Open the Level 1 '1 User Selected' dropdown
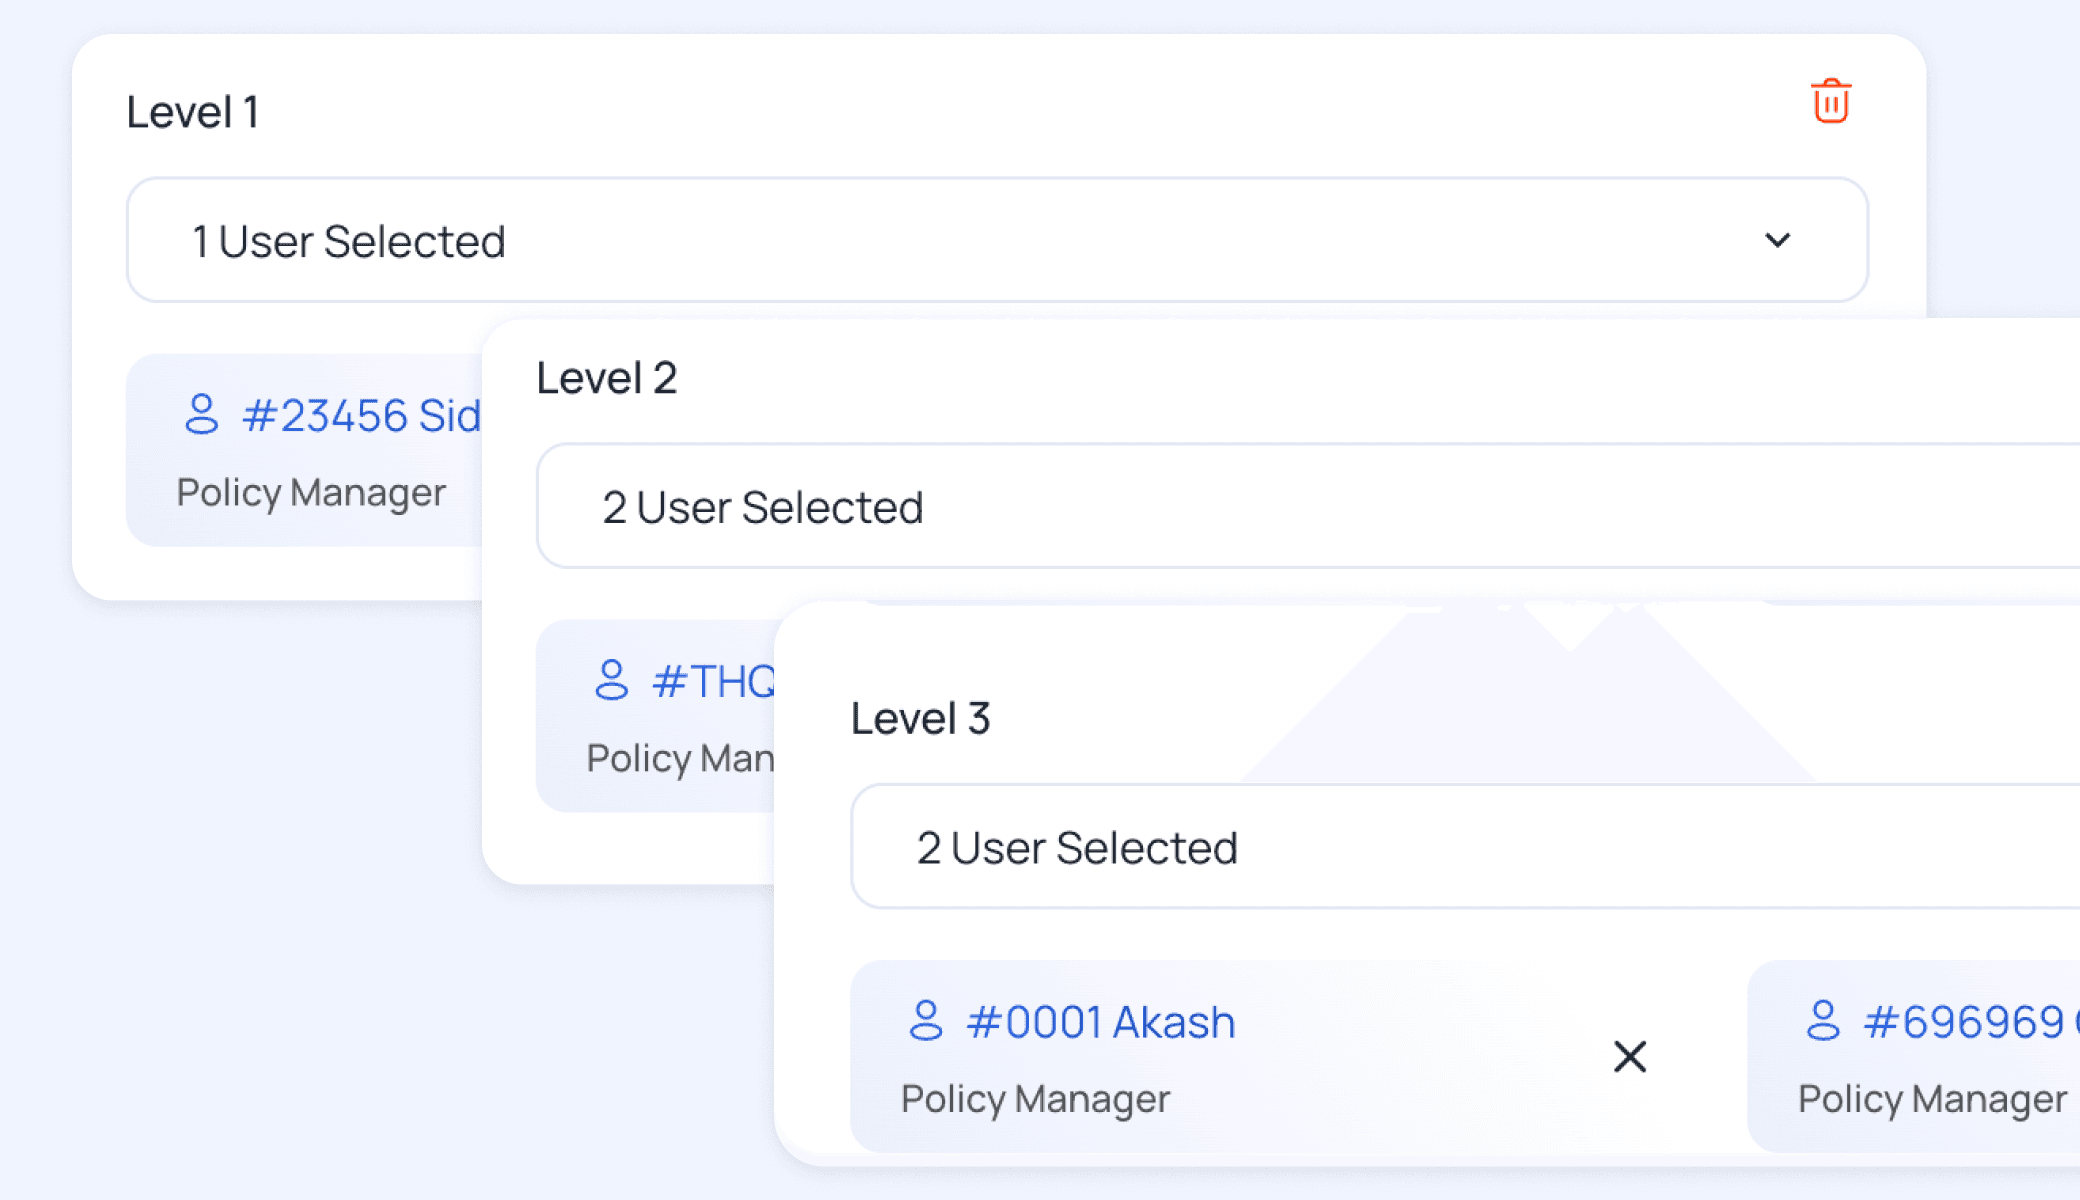This screenshot has height=1200, width=2080. 997,240
